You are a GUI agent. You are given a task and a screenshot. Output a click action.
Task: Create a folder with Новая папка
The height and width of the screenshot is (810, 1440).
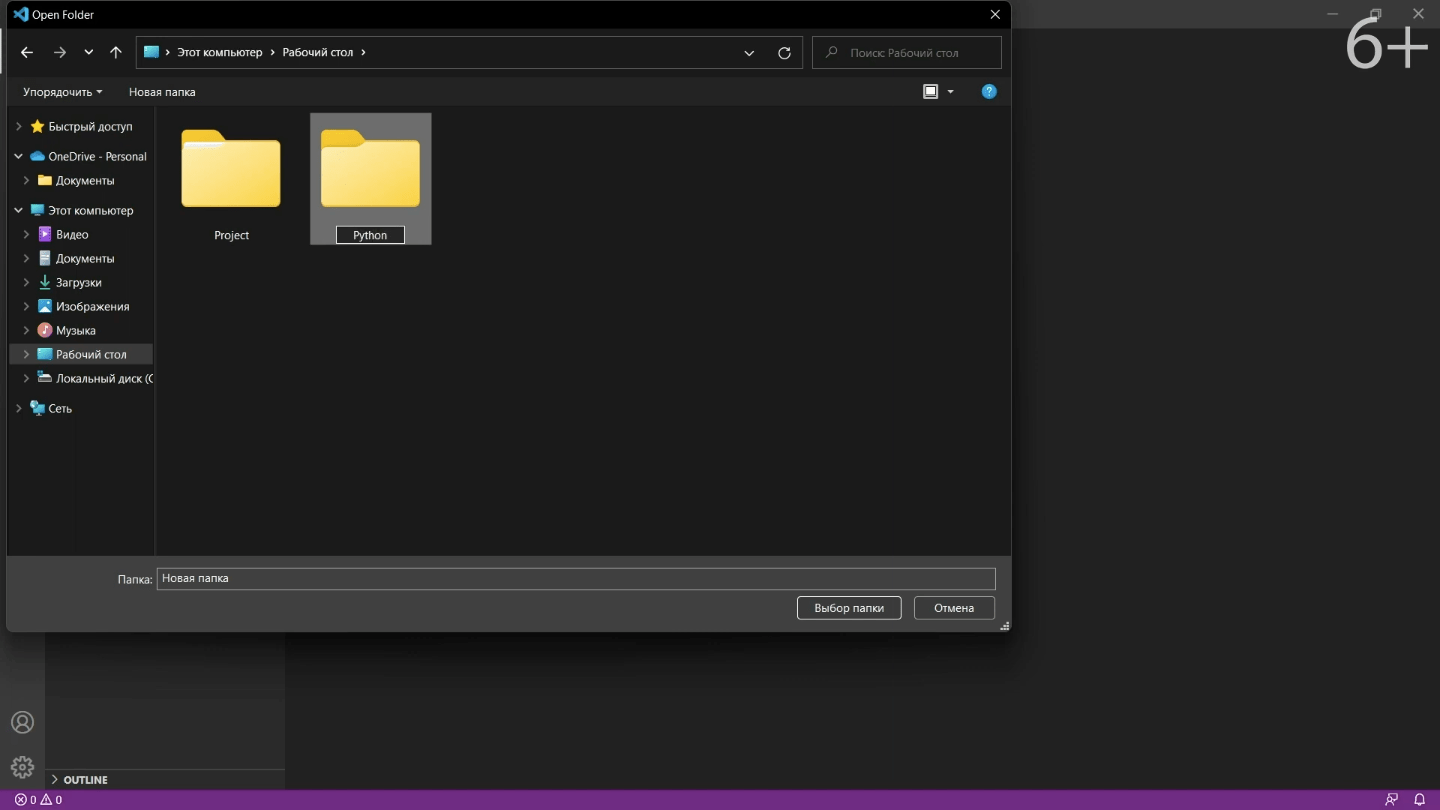click(162, 92)
